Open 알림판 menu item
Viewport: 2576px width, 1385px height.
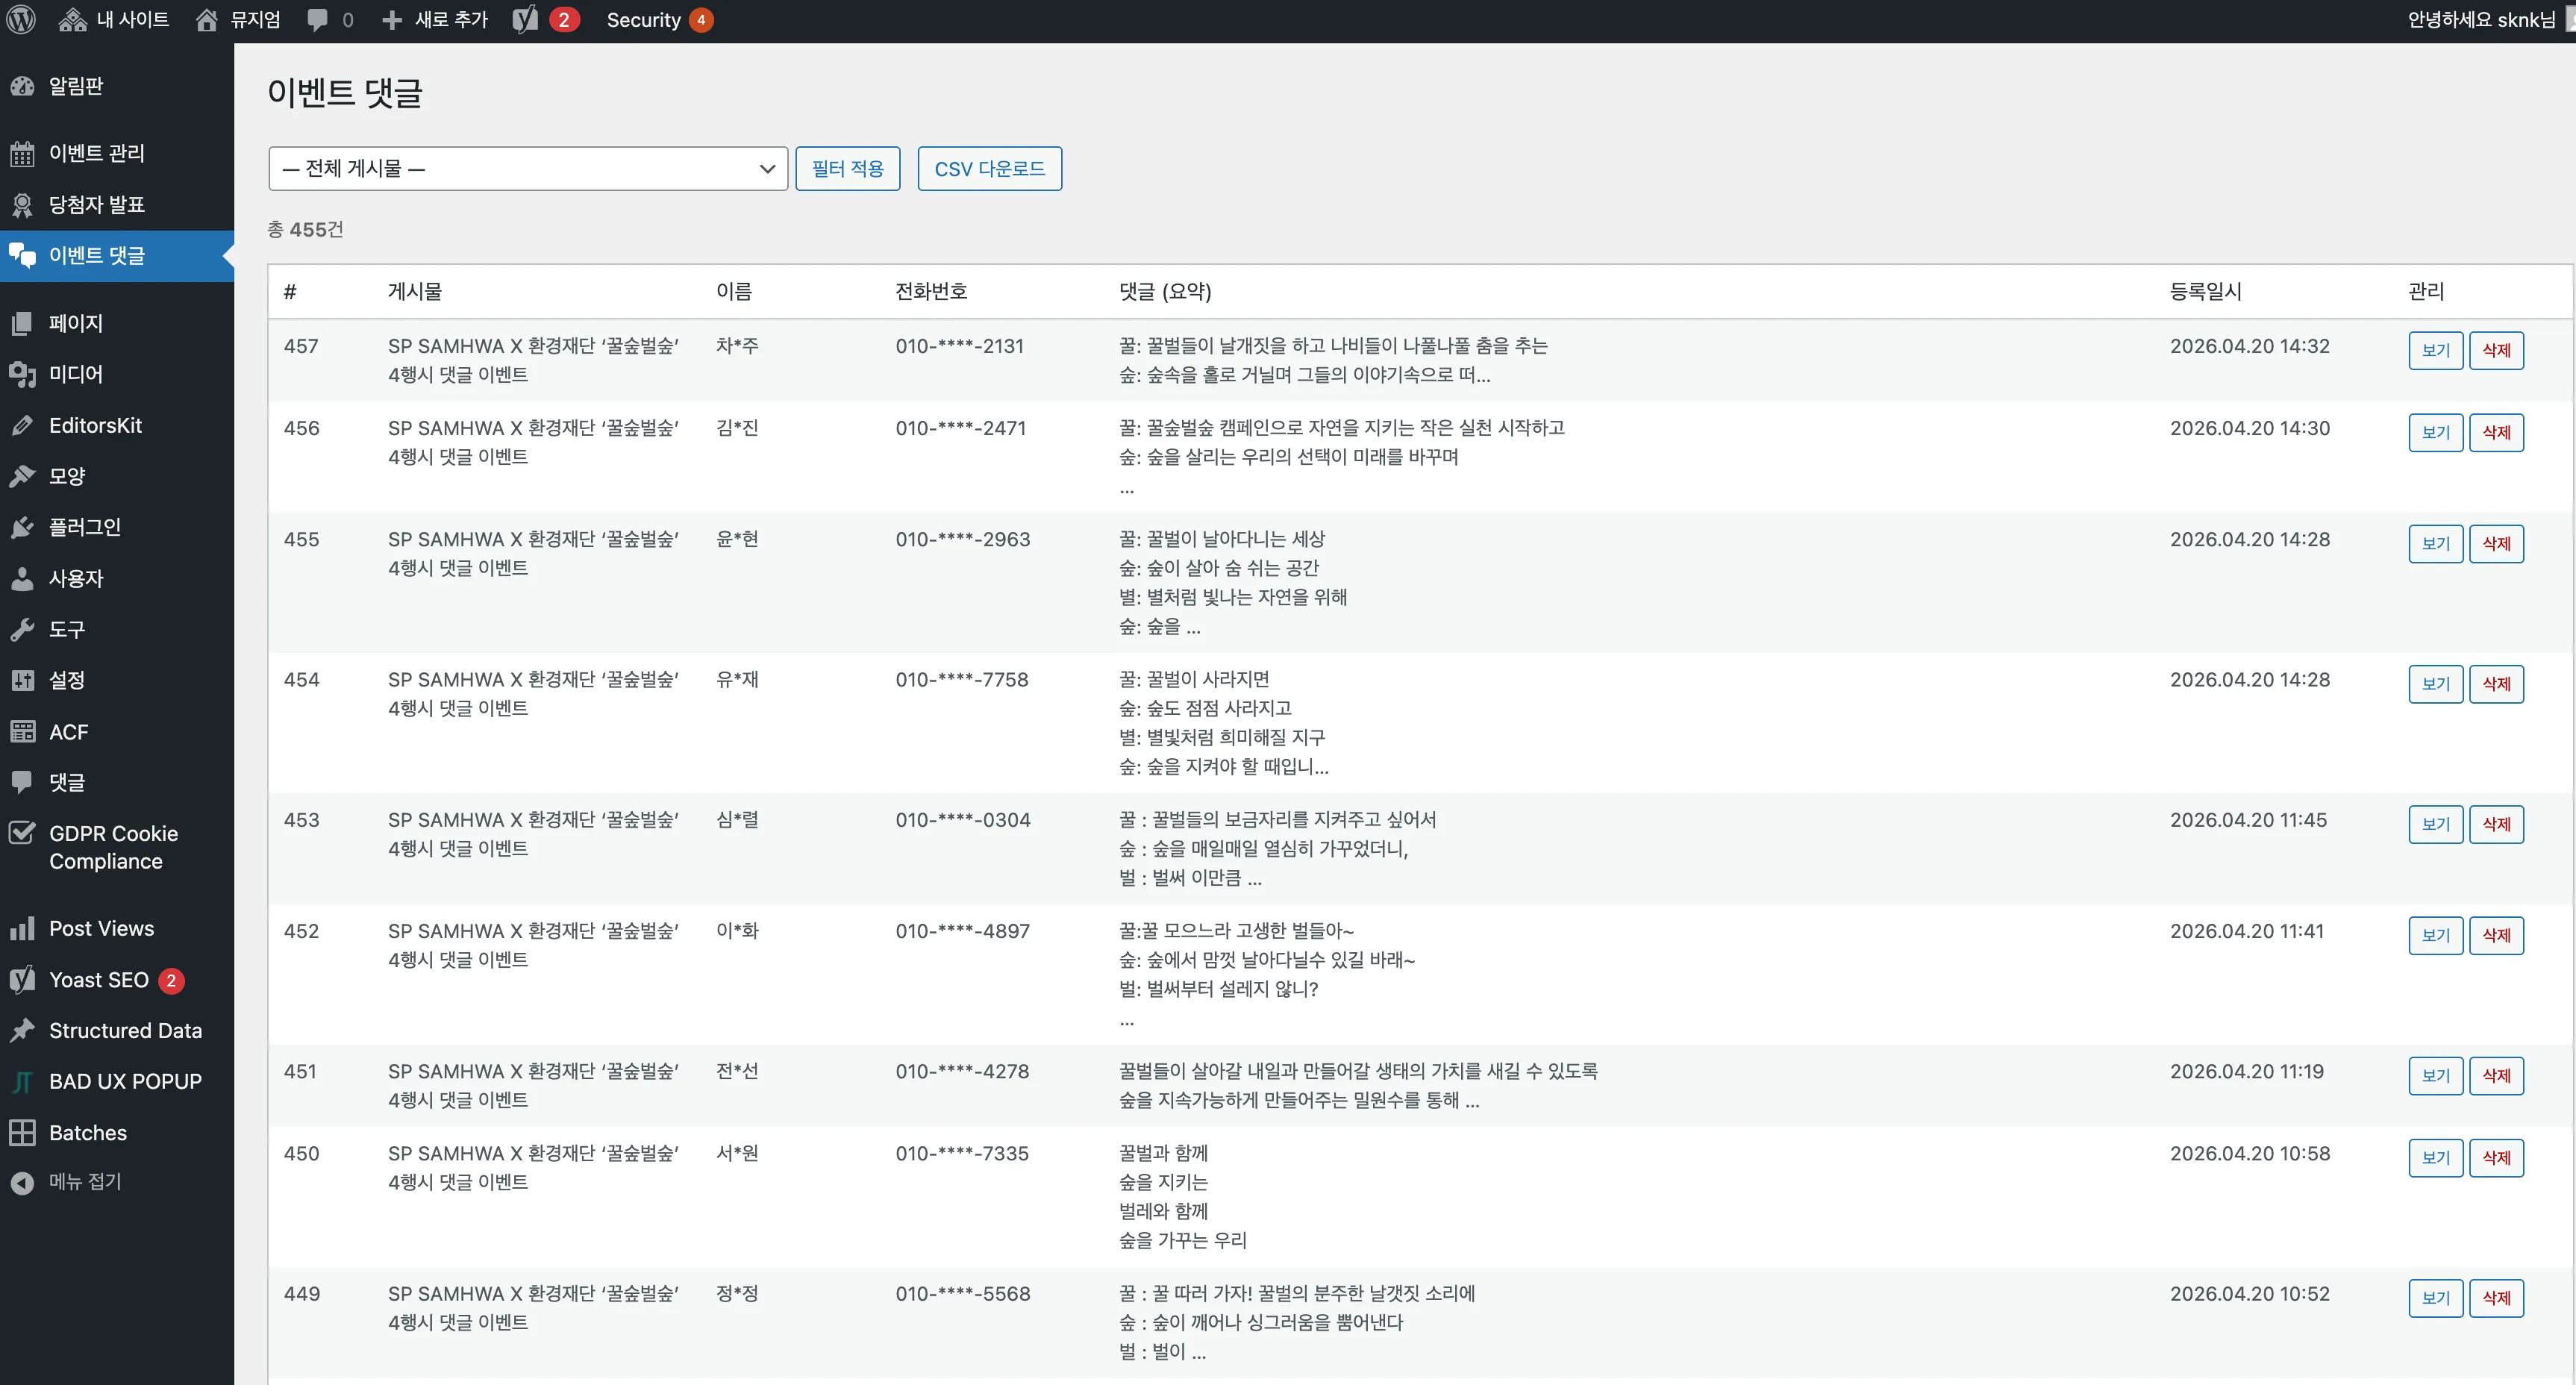click(117, 86)
